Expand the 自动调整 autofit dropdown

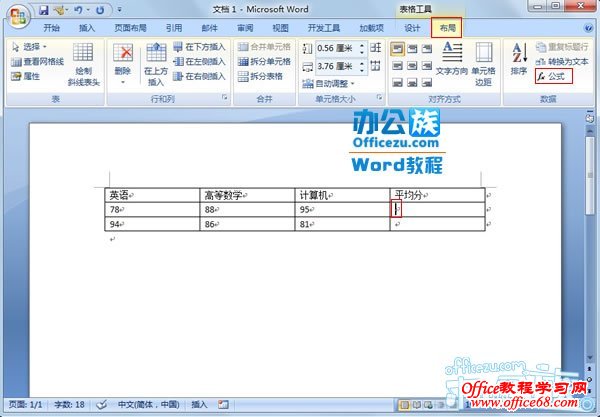pos(352,83)
